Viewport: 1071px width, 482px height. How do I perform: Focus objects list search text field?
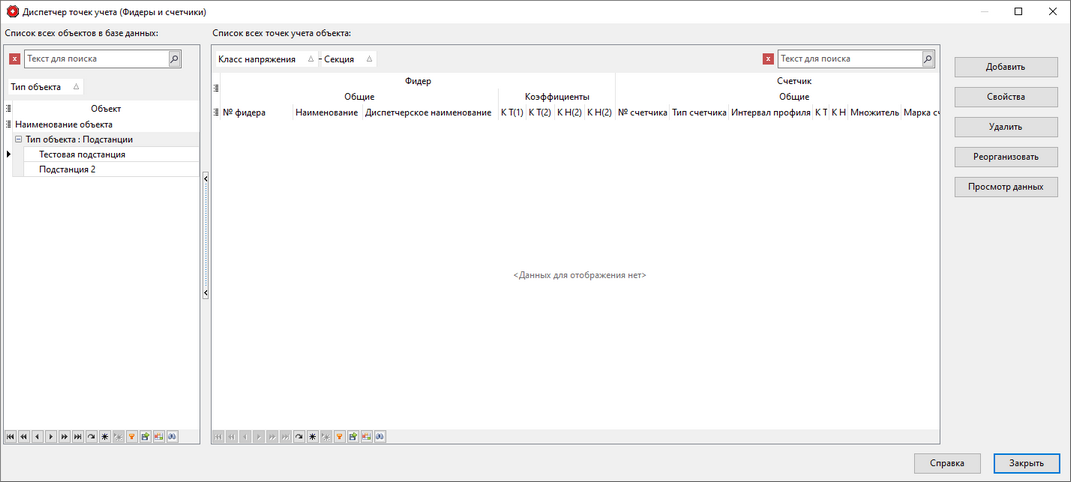tap(96, 59)
